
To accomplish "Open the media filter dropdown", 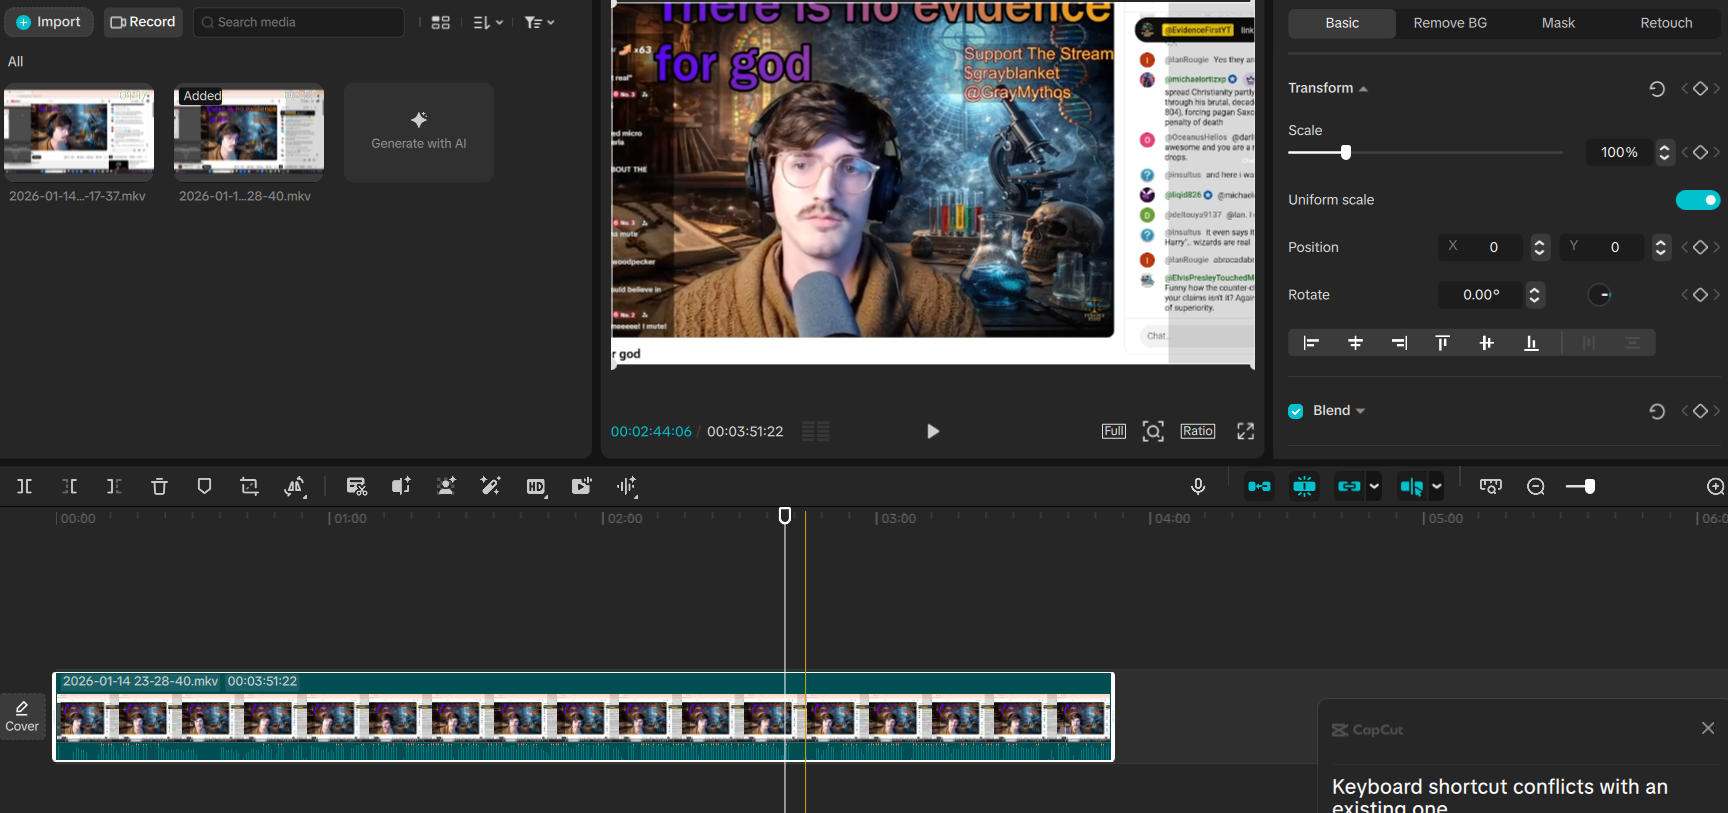I will 539,22.
